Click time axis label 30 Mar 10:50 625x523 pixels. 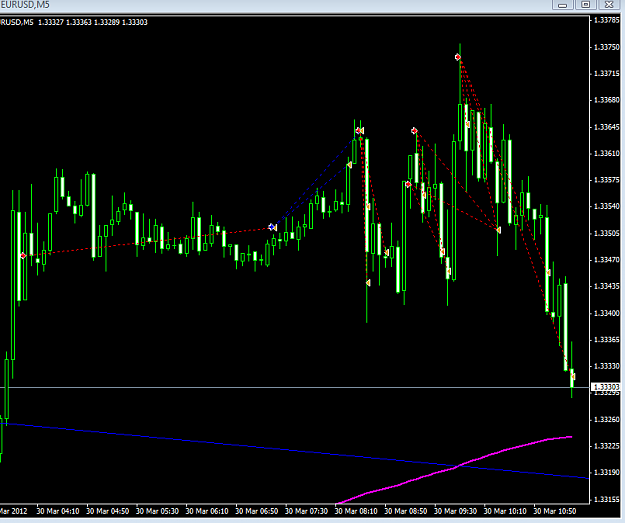(x=555, y=511)
